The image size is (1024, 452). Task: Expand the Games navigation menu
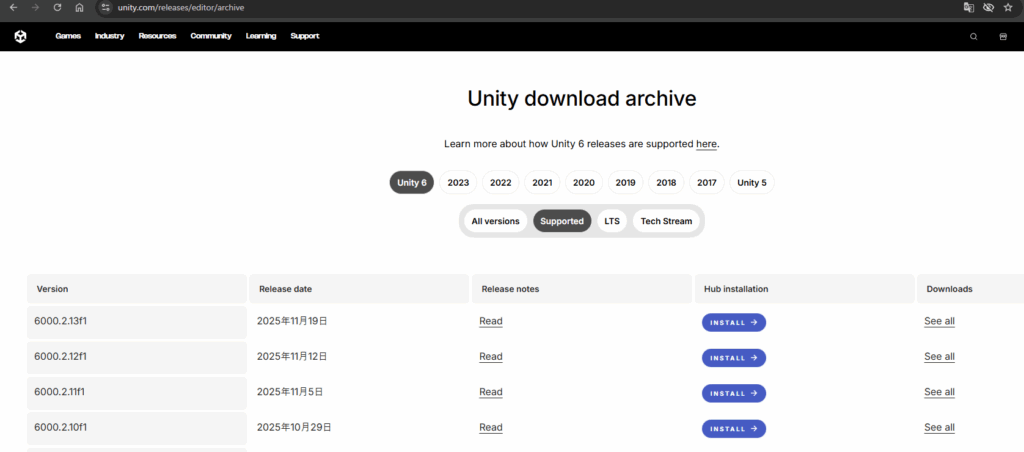(x=68, y=36)
